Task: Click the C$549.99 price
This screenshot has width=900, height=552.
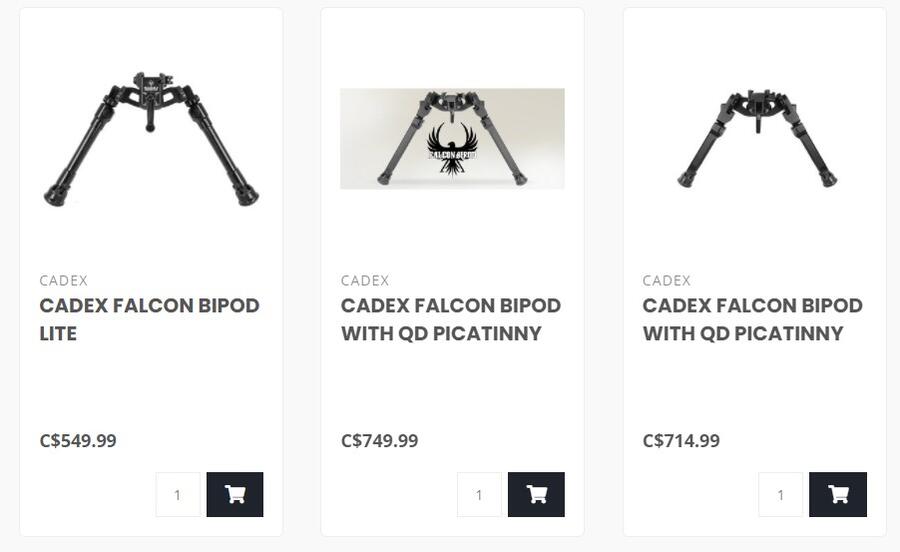Action: [78, 440]
